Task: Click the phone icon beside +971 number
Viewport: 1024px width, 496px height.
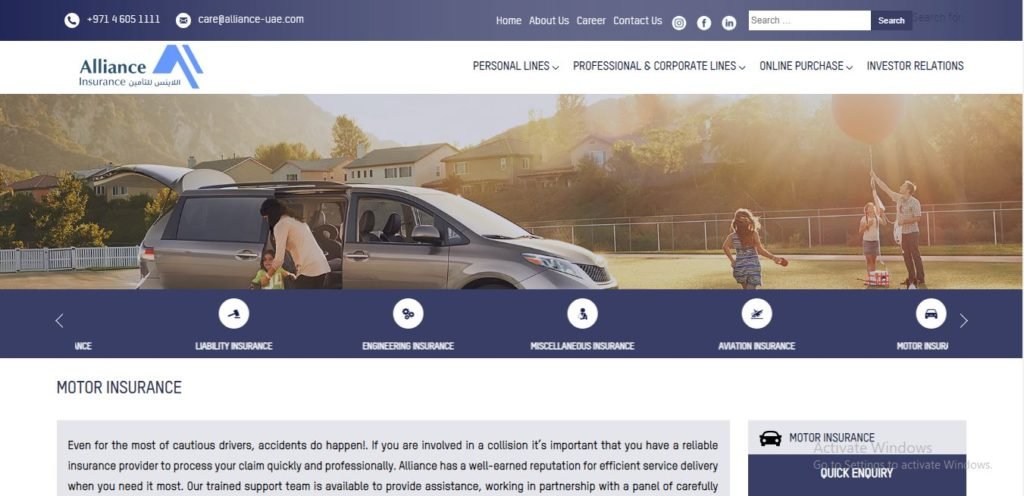Action: pyautogui.click(x=72, y=20)
